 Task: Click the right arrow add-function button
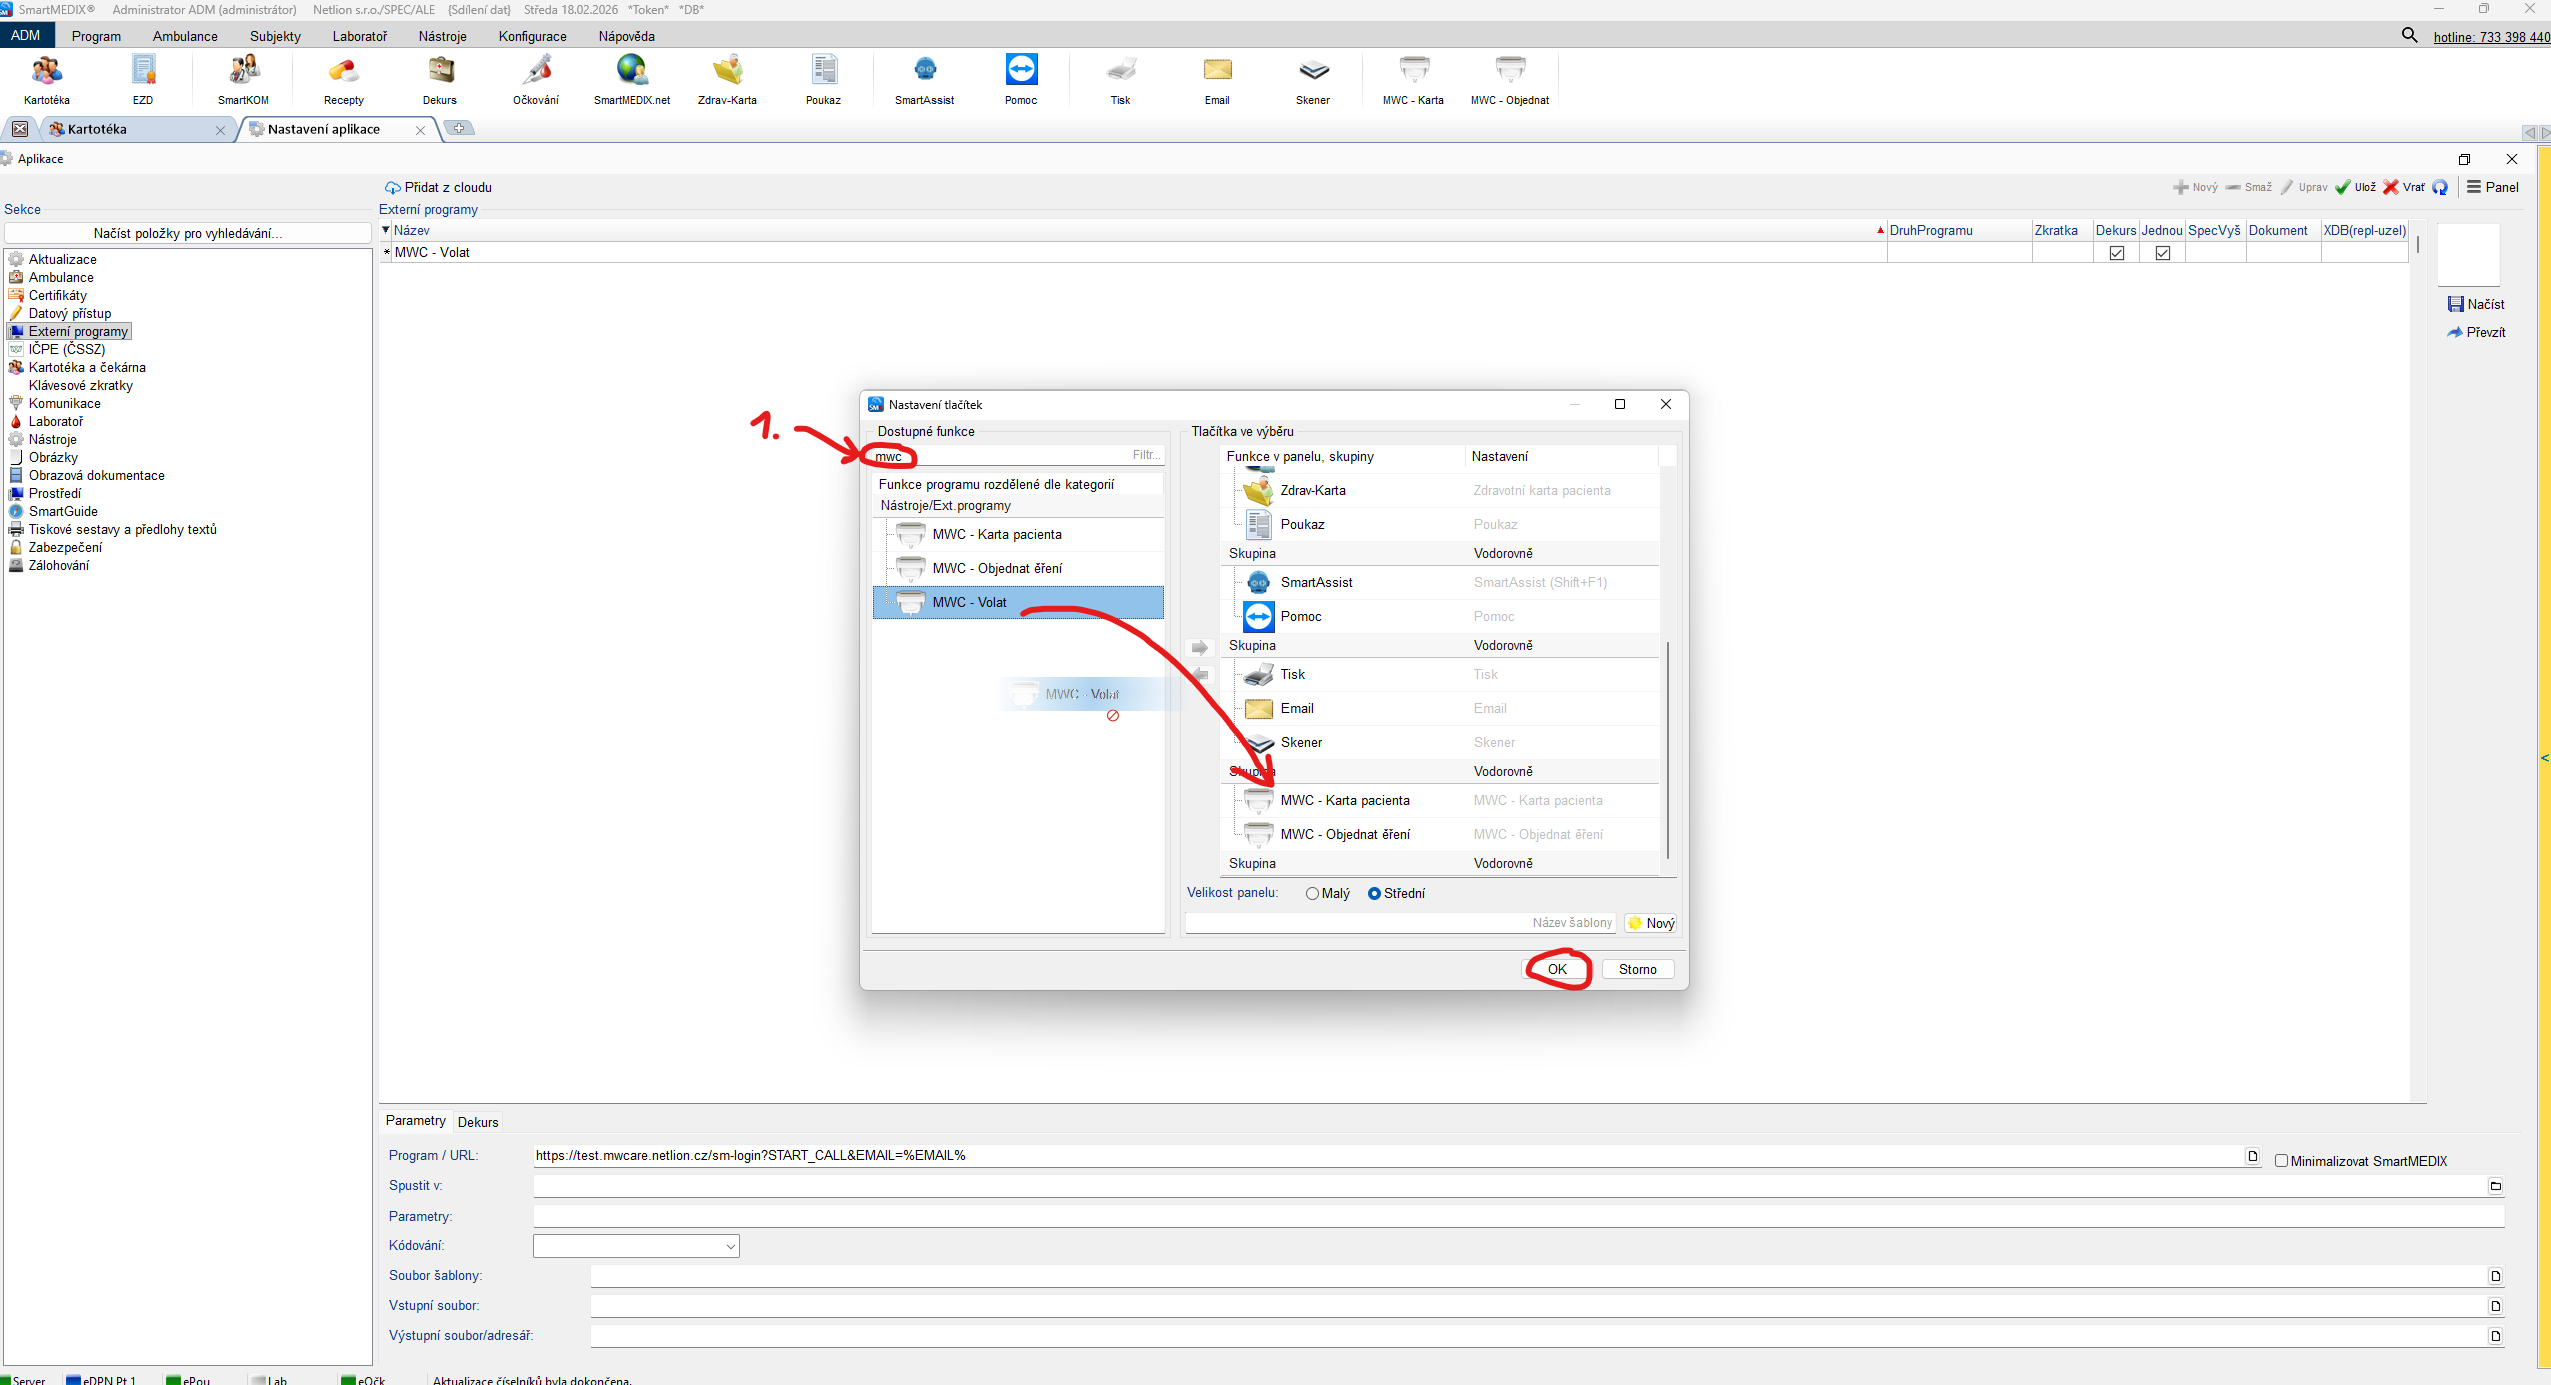point(1200,648)
